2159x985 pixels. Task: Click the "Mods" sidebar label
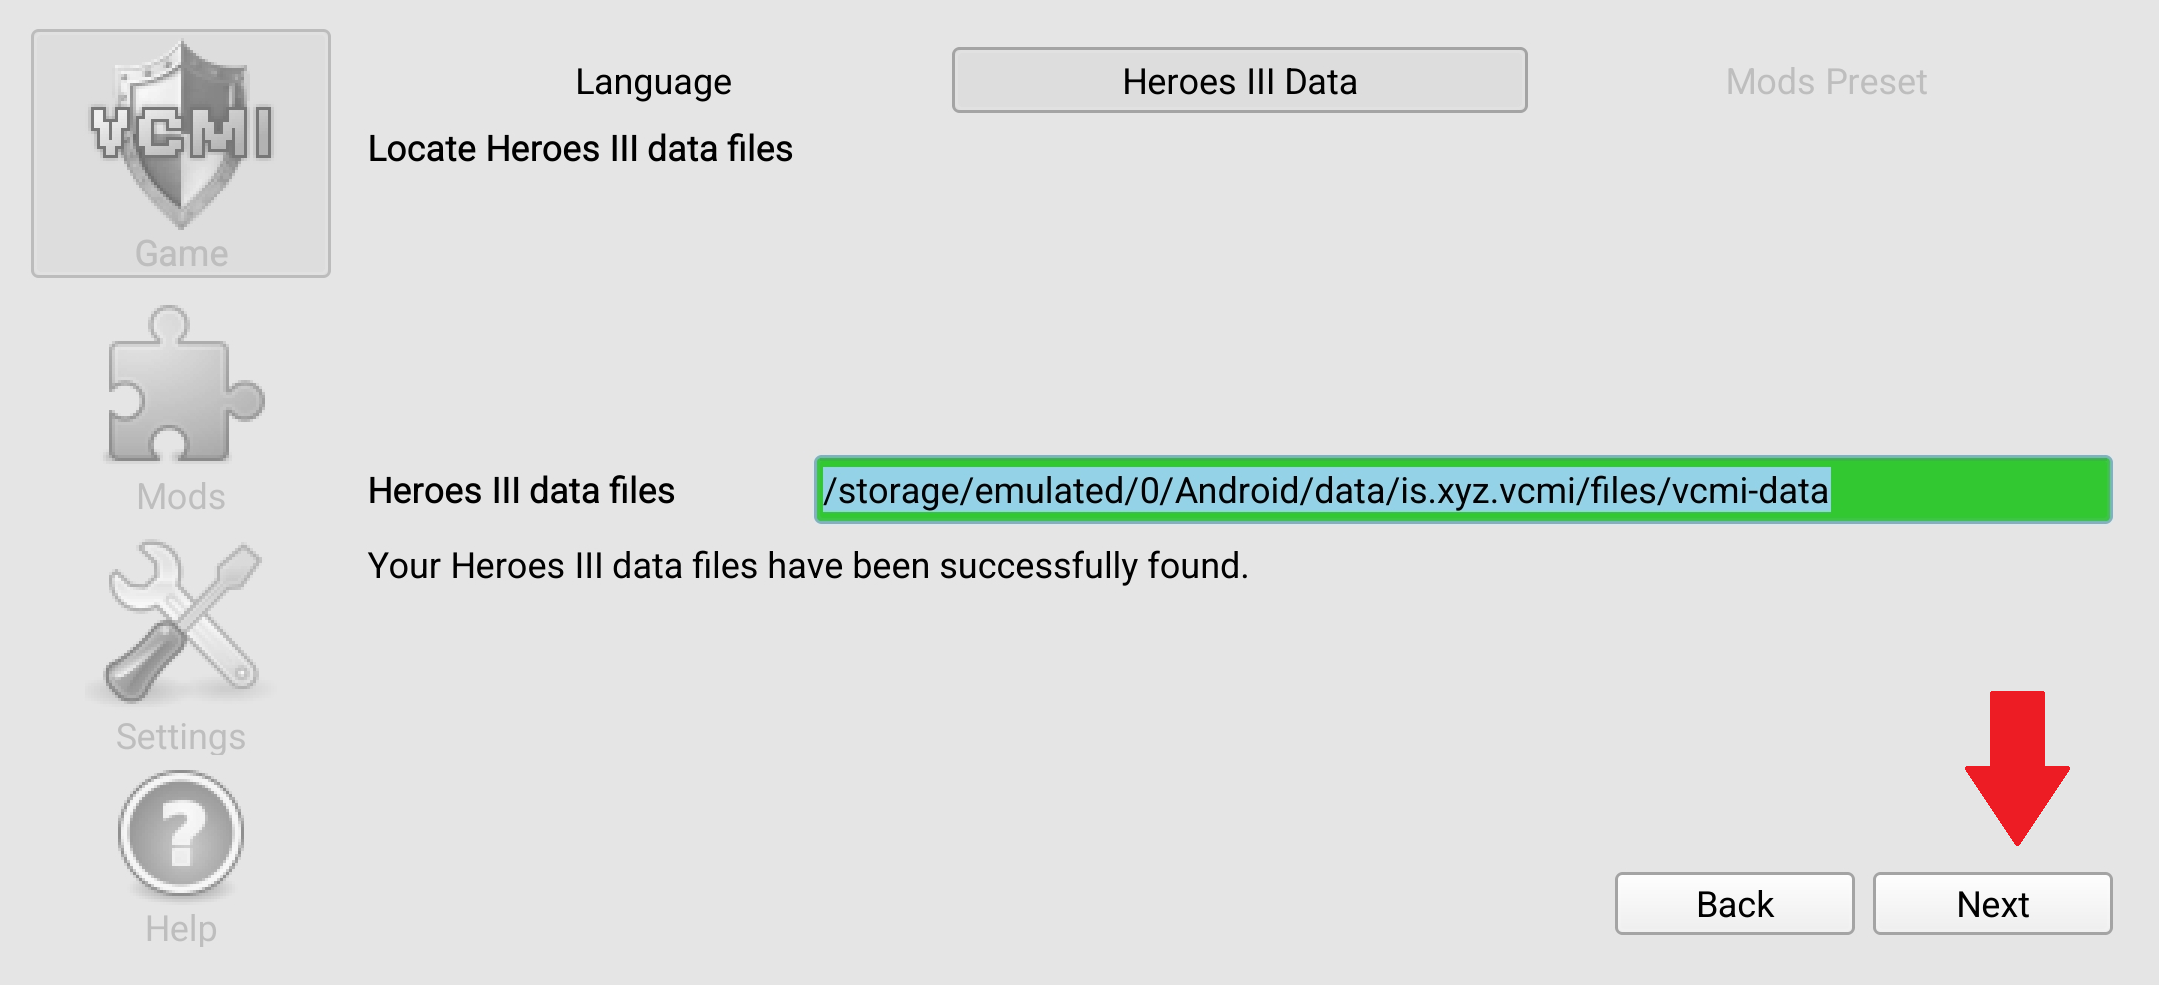[x=181, y=497]
